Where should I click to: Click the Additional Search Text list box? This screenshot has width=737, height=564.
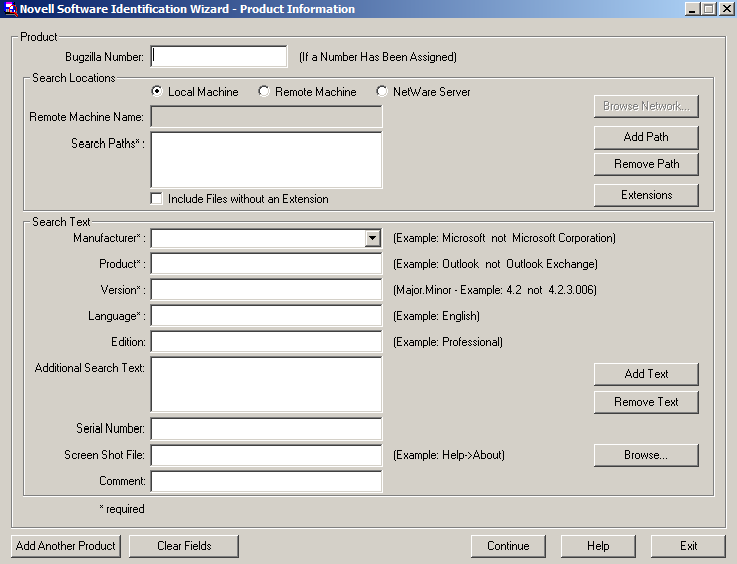click(267, 384)
